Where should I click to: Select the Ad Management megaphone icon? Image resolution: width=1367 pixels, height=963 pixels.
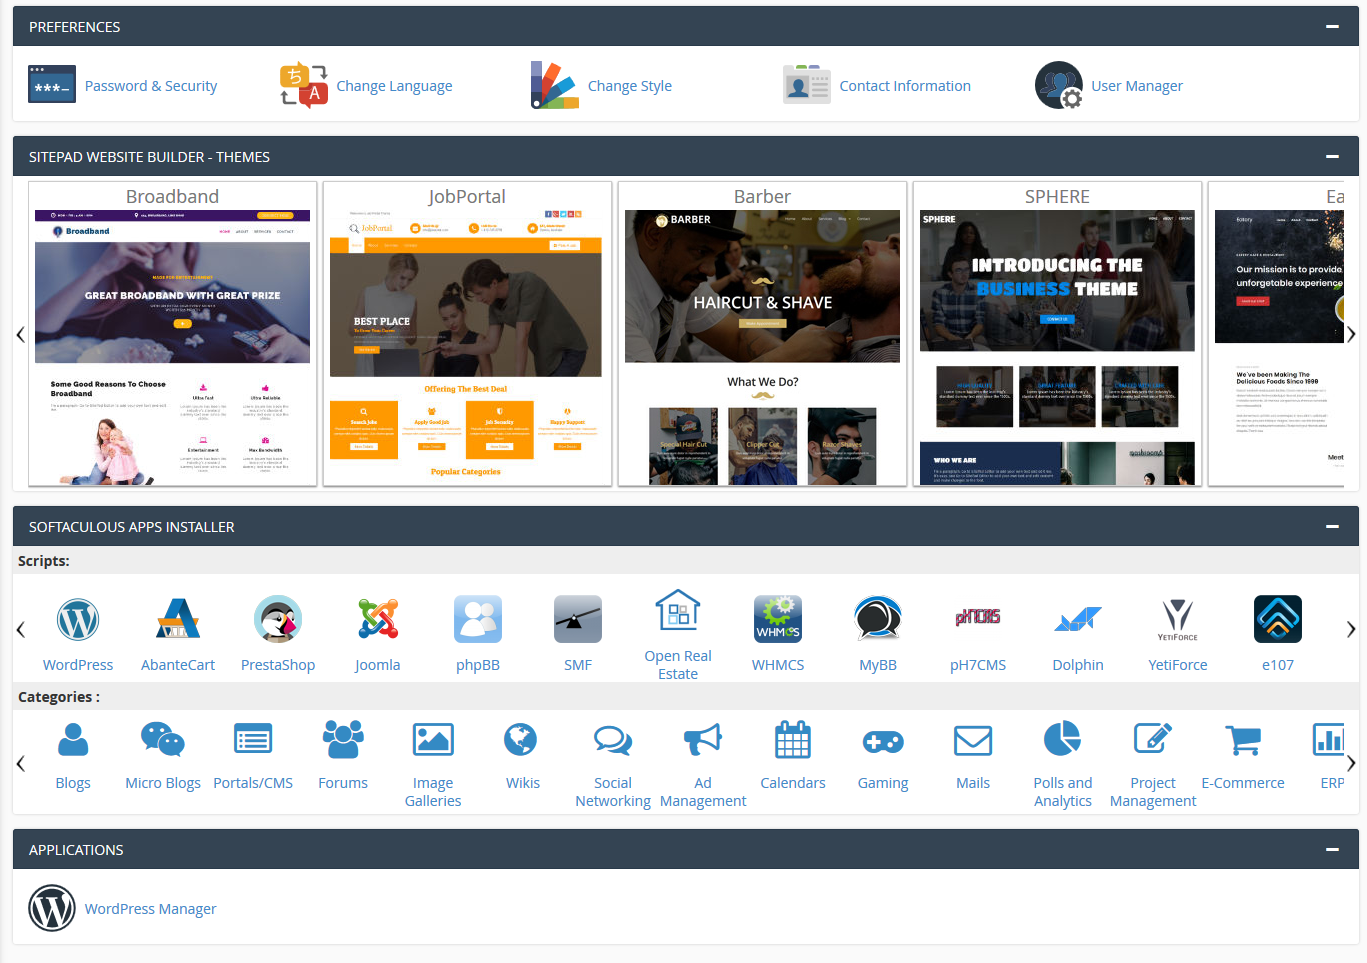click(x=703, y=740)
